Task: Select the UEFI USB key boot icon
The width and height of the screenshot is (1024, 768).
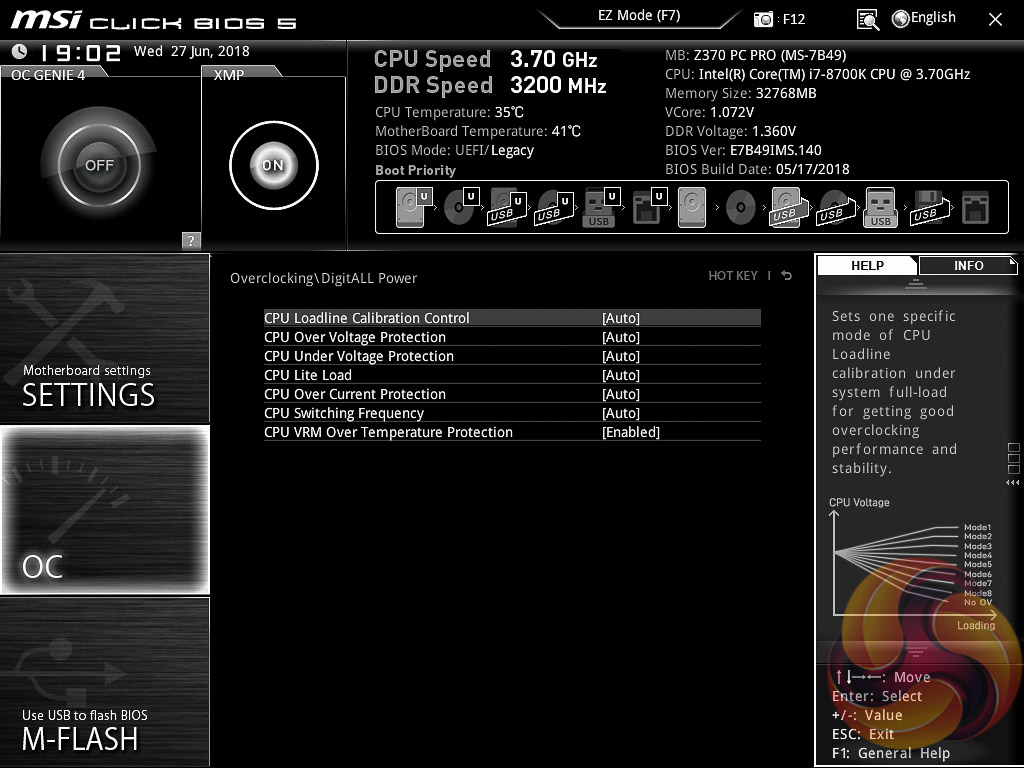Action: point(601,207)
